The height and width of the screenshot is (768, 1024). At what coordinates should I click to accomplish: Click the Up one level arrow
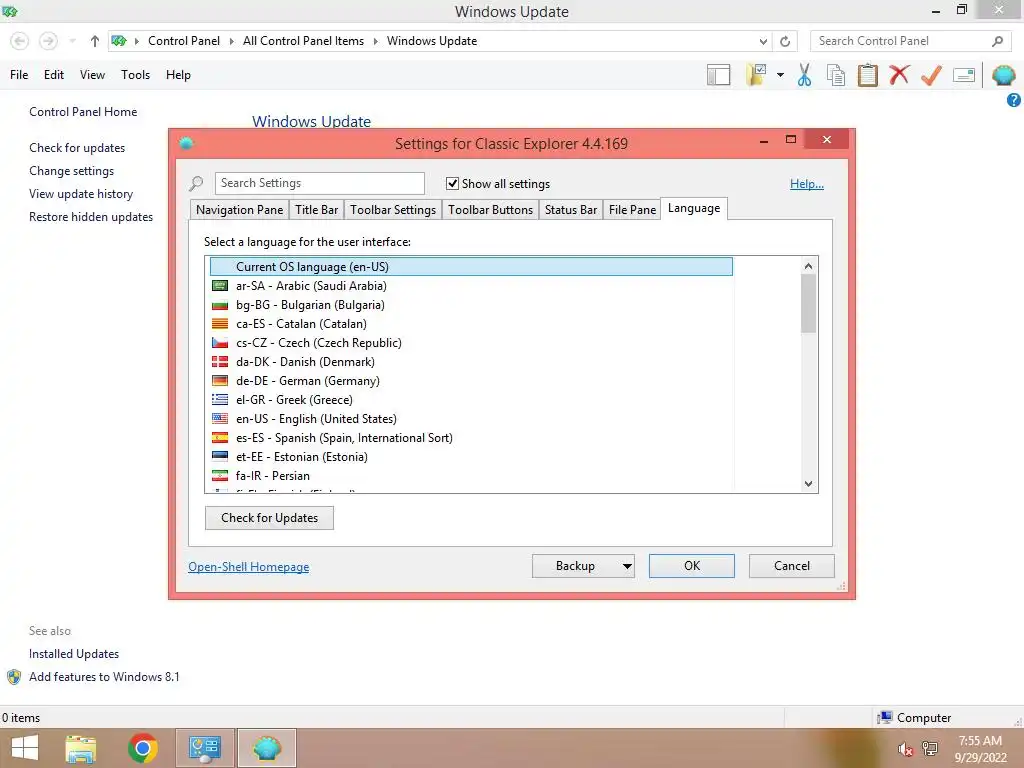pyautogui.click(x=95, y=41)
